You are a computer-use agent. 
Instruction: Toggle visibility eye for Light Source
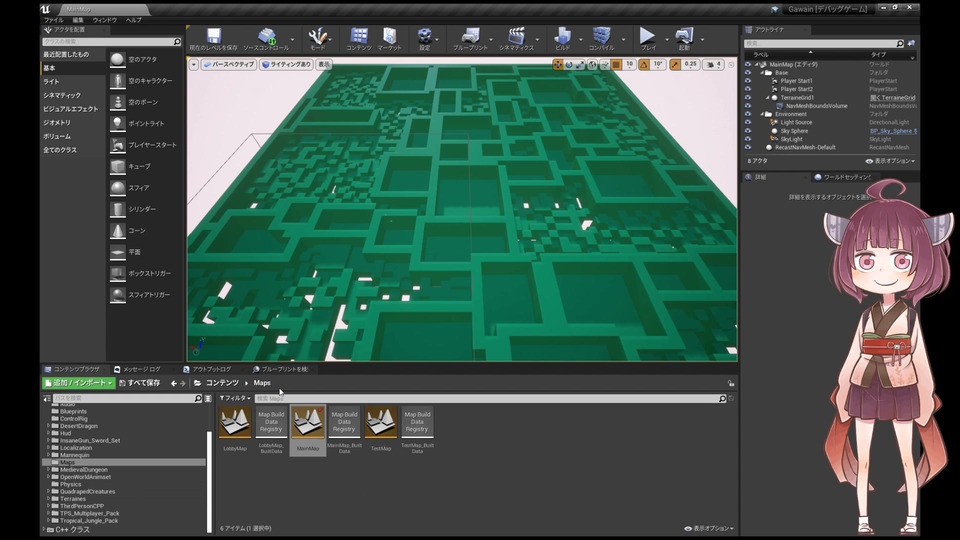(747, 122)
